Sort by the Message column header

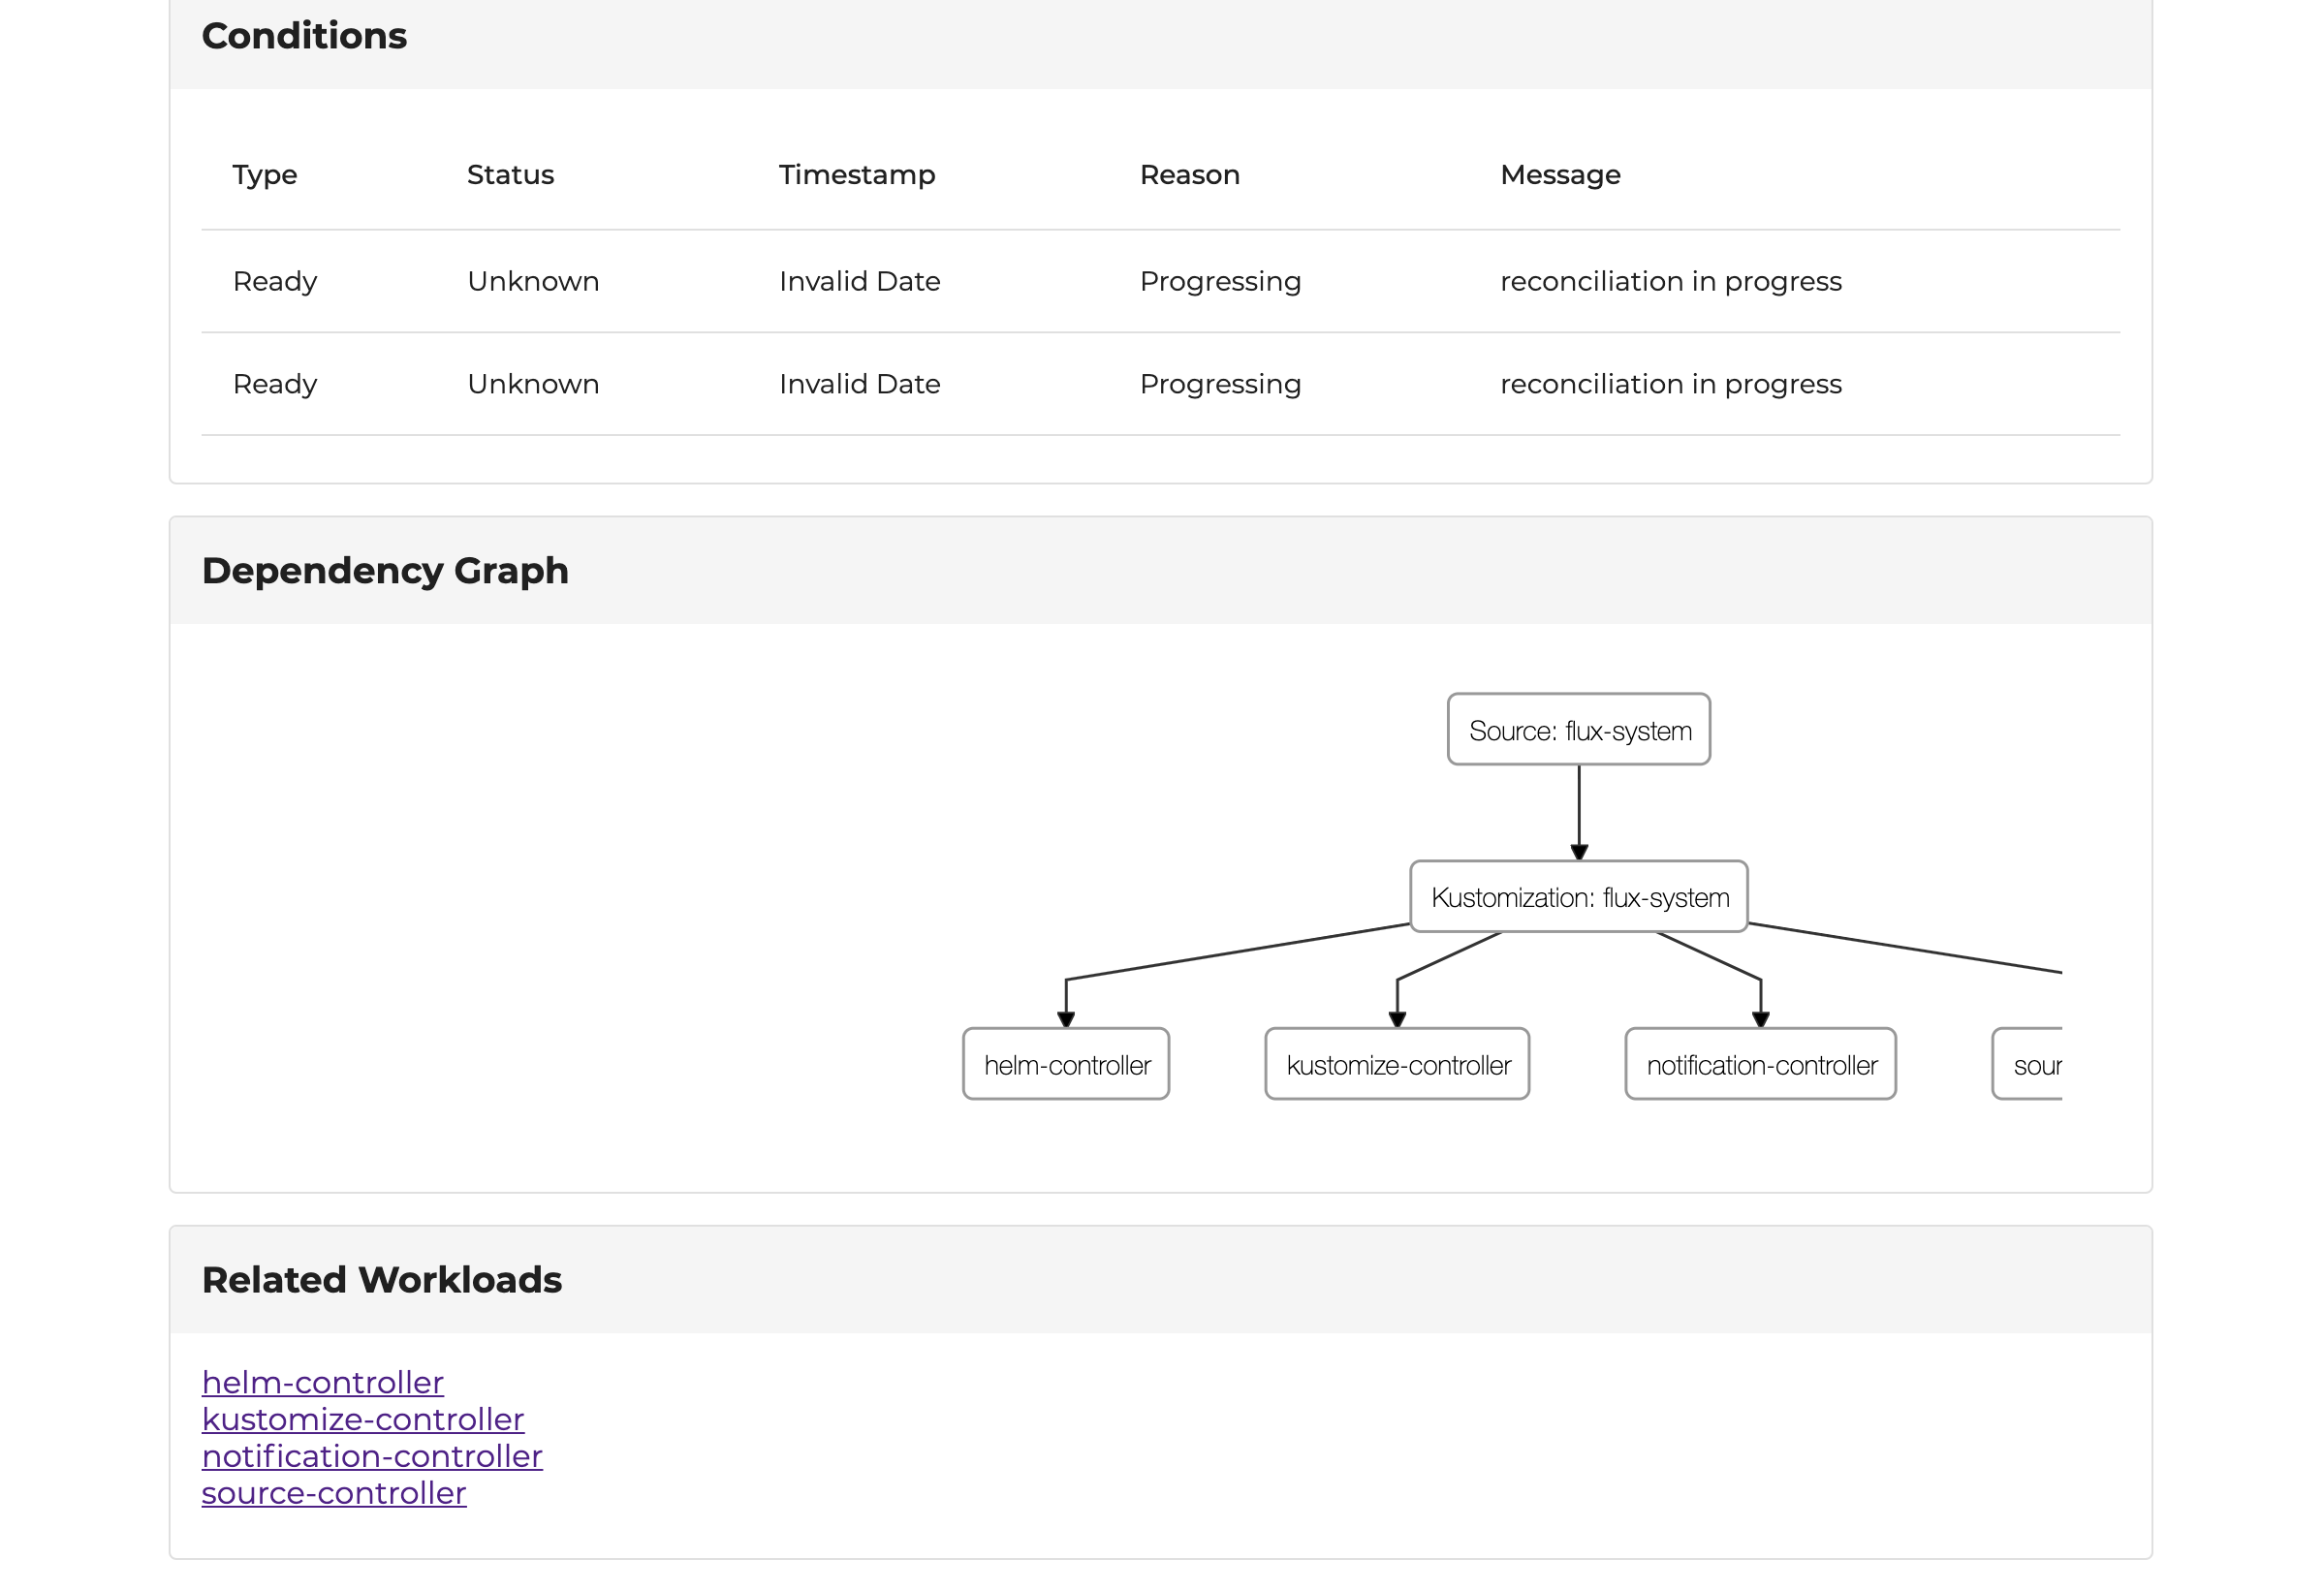pyautogui.click(x=1560, y=174)
